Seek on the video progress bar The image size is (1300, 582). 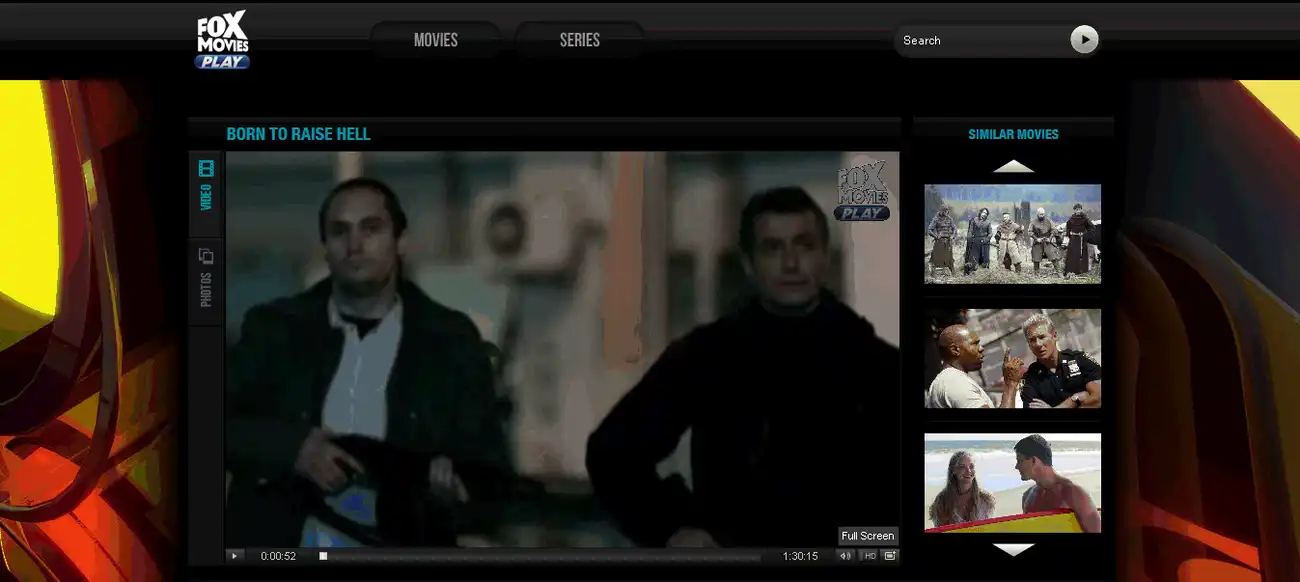point(541,556)
